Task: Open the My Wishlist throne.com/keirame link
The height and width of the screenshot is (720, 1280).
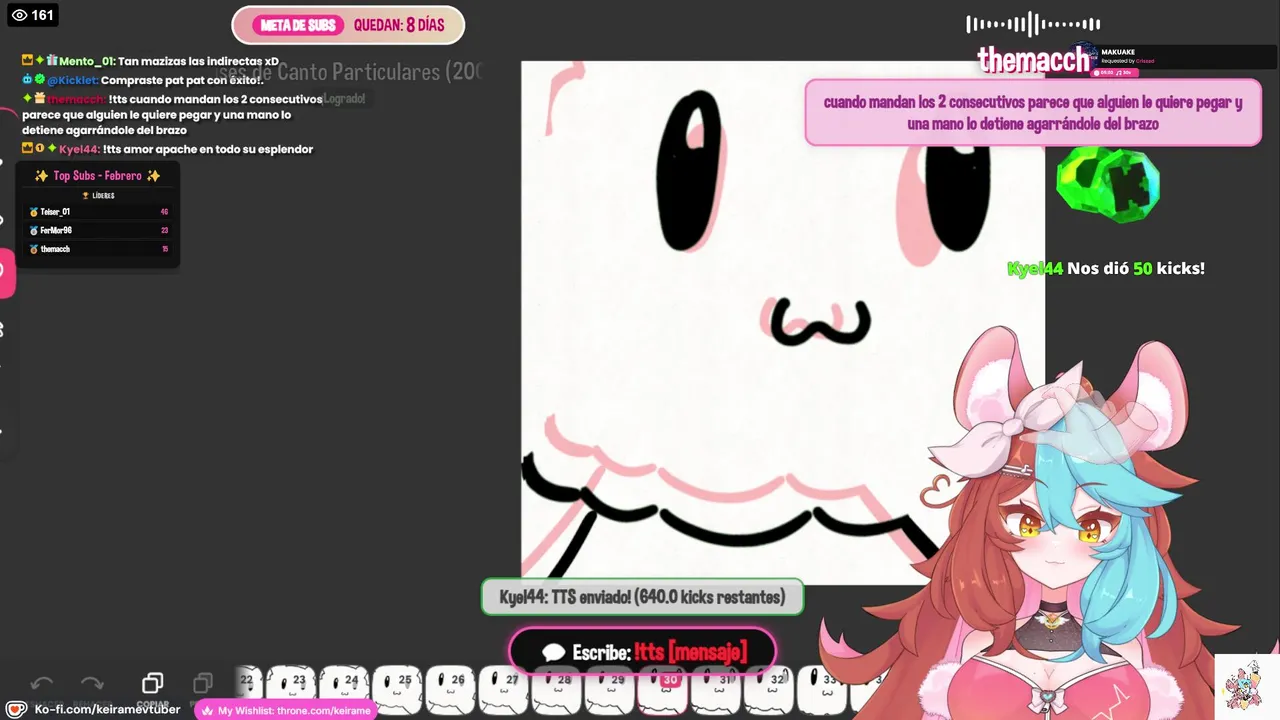Action: point(286,710)
